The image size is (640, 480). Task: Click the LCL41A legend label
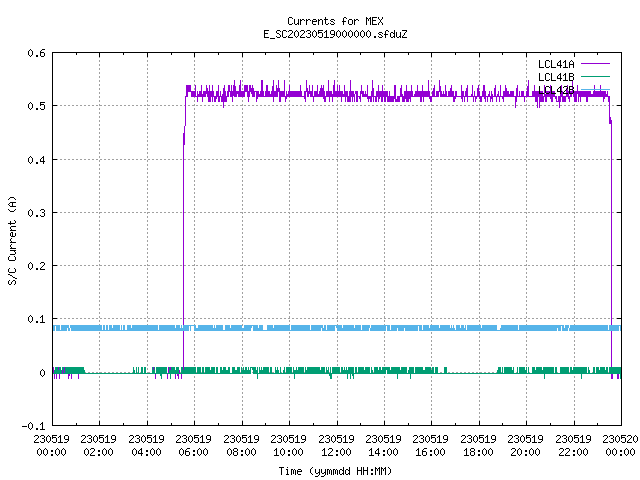click(x=556, y=64)
